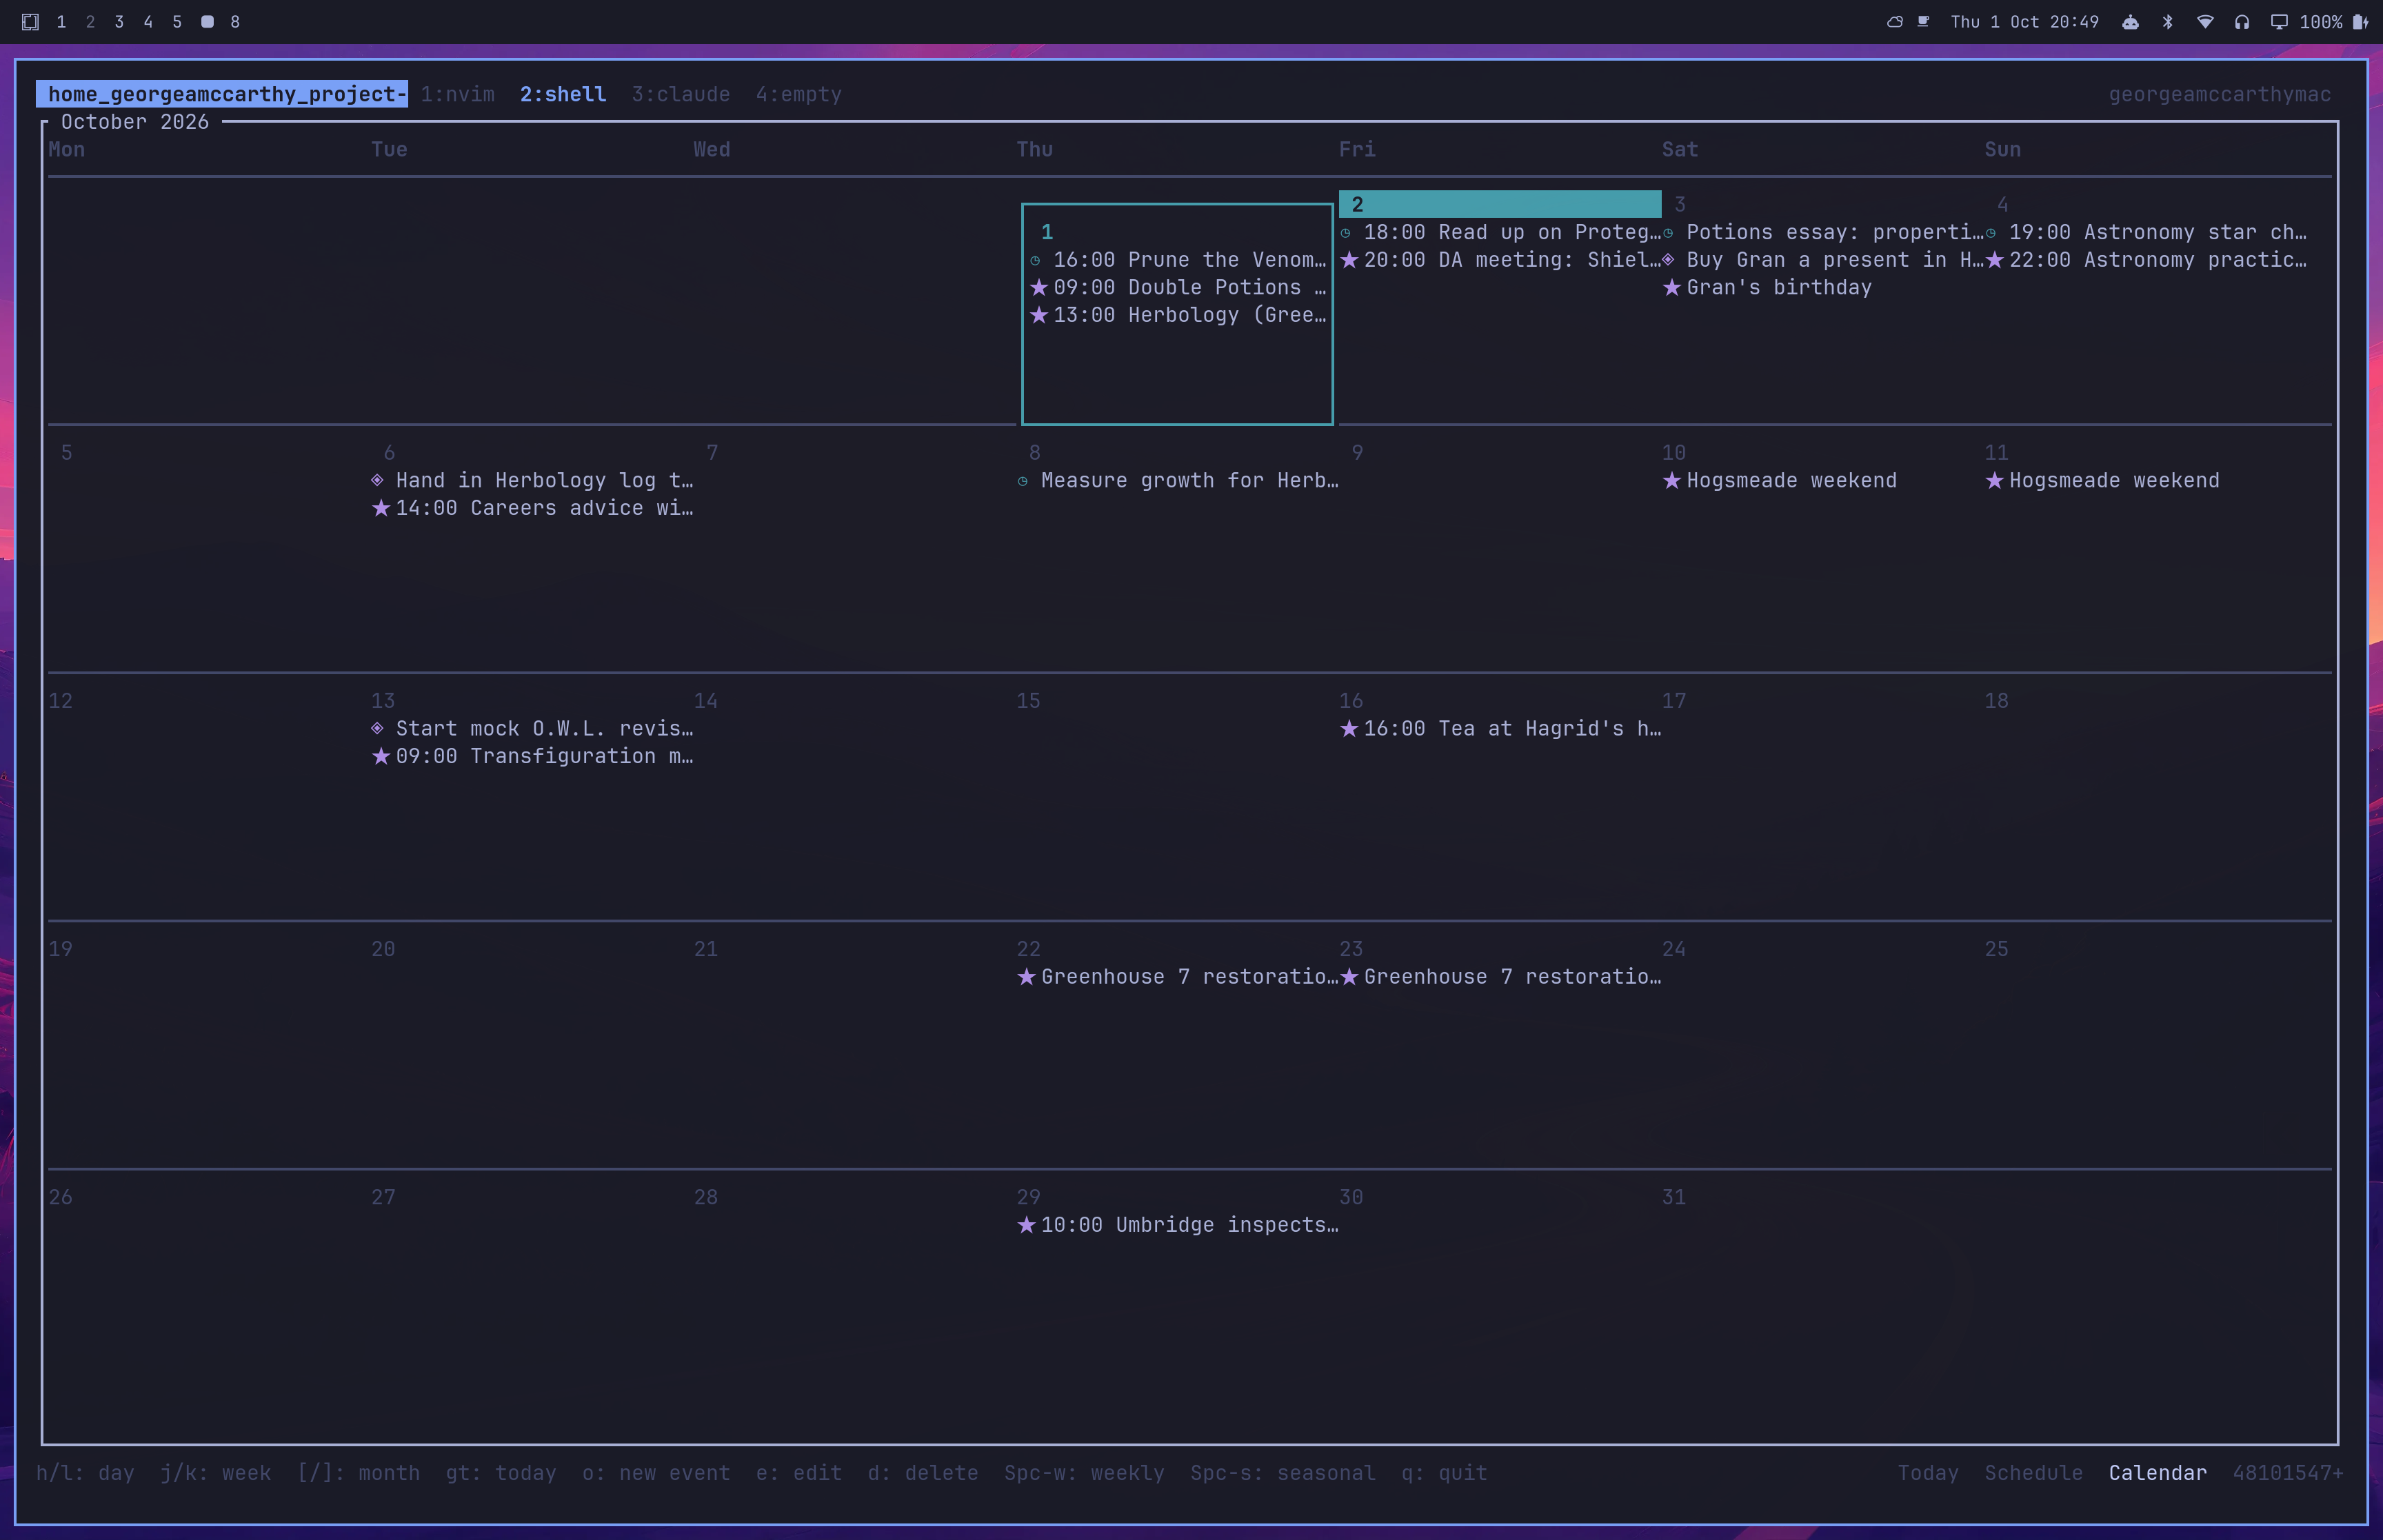The height and width of the screenshot is (1540, 2383).
Task: Click diamond icon beside Buy Gran a present
Action: [x=1668, y=260]
